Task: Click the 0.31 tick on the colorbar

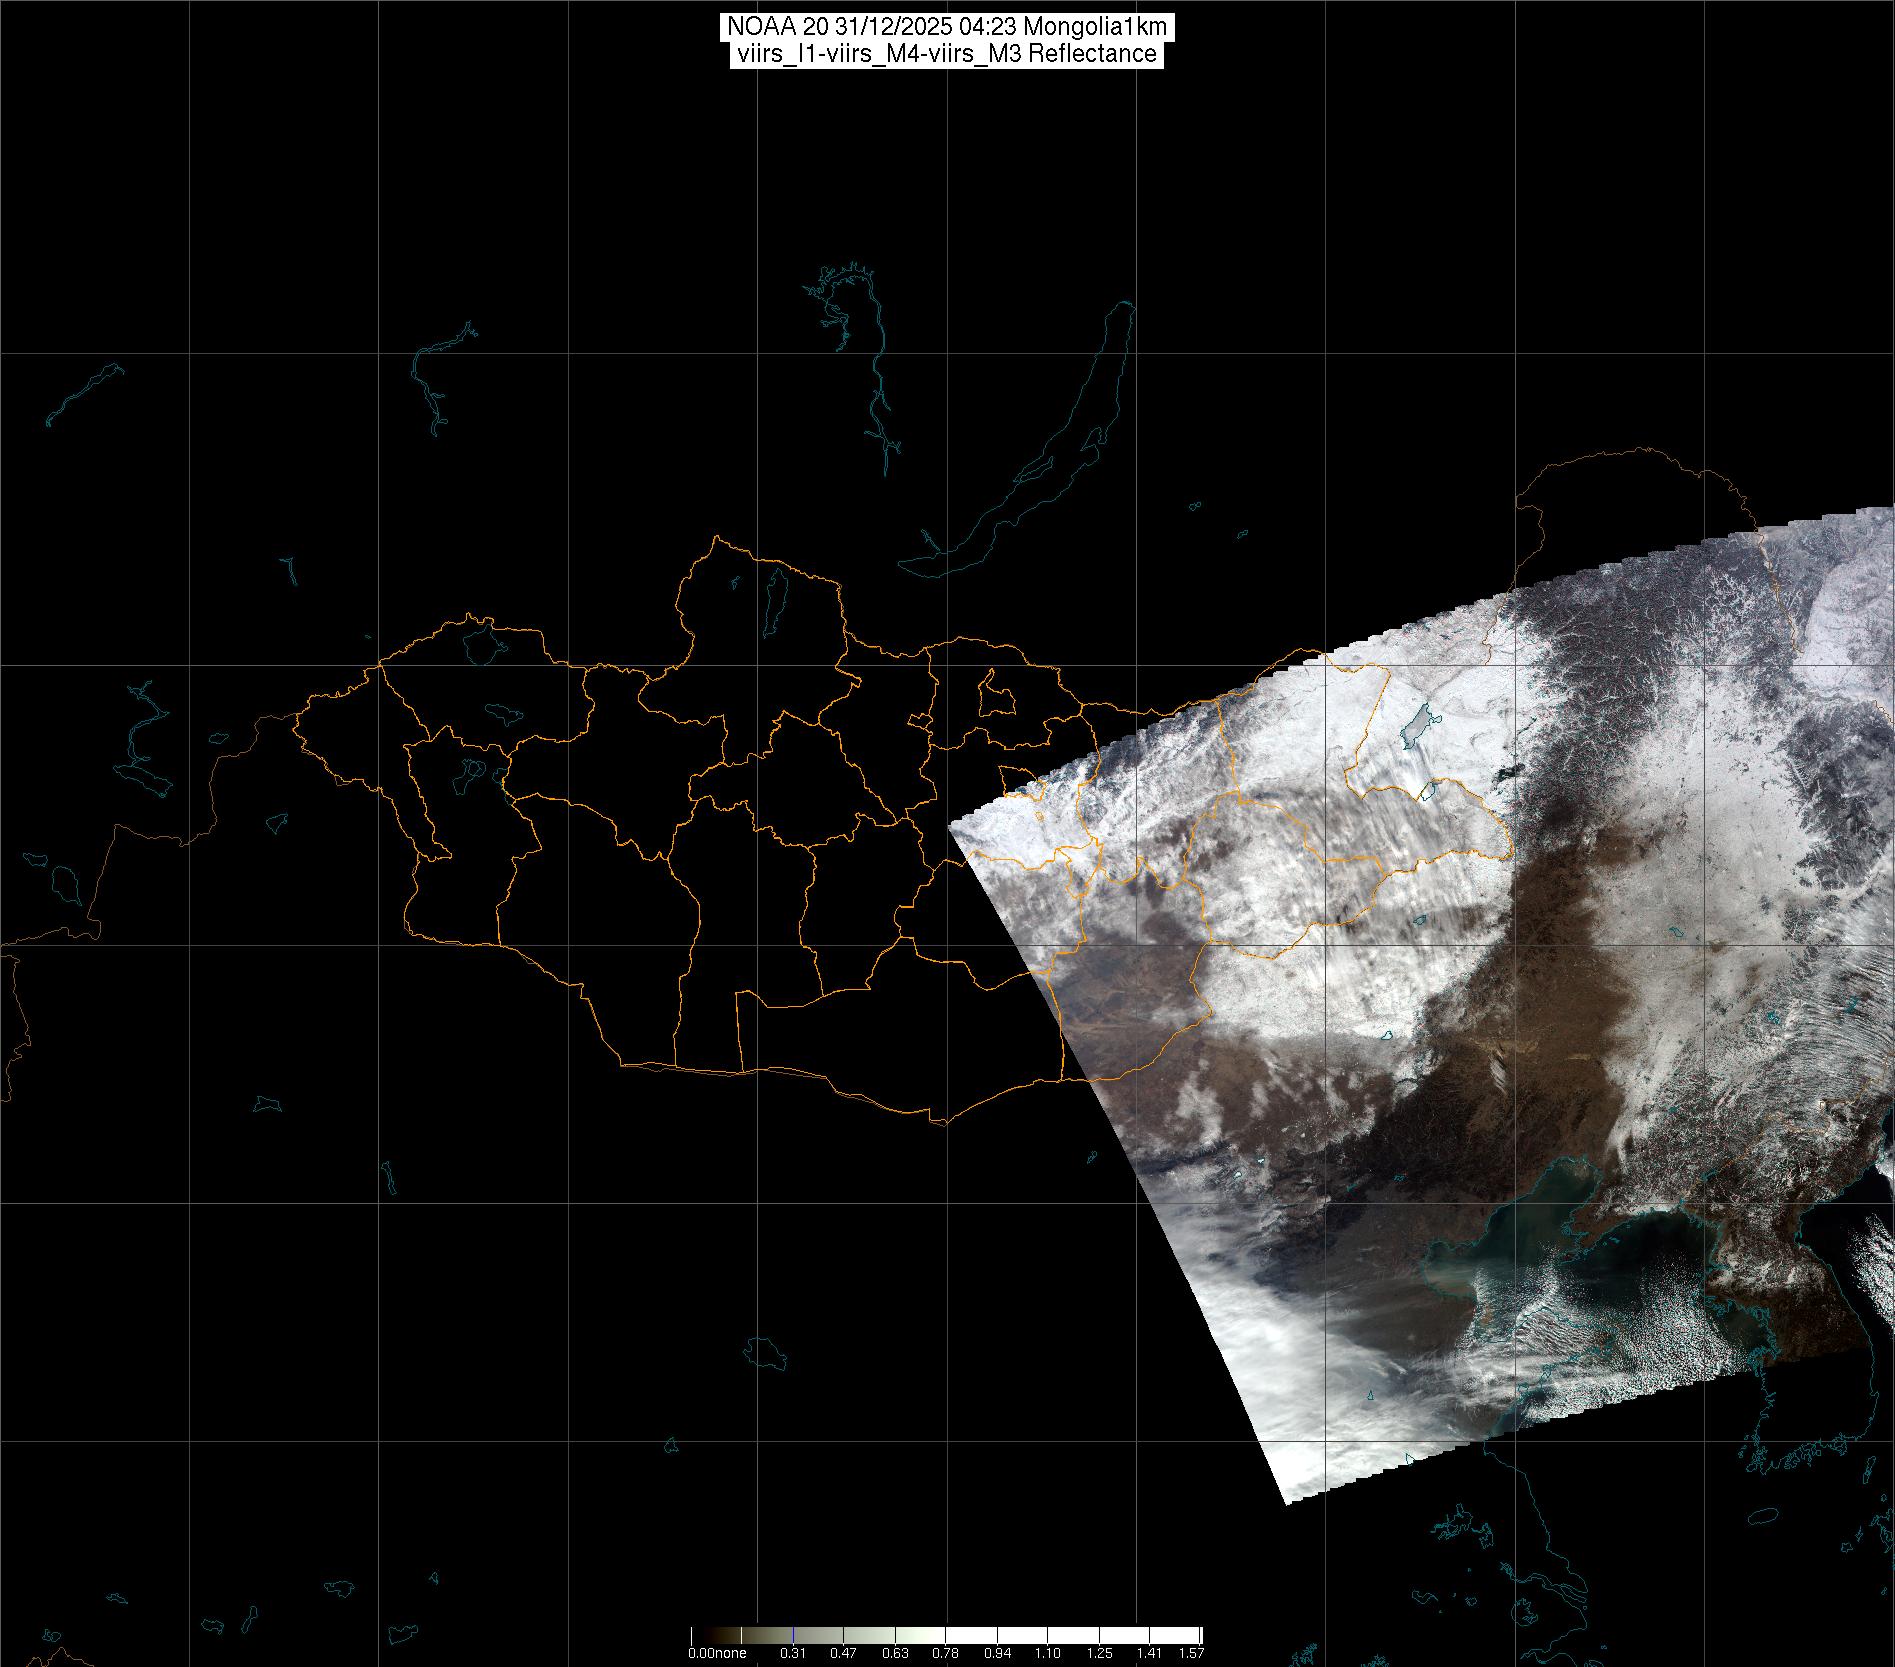Action: point(793,1653)
